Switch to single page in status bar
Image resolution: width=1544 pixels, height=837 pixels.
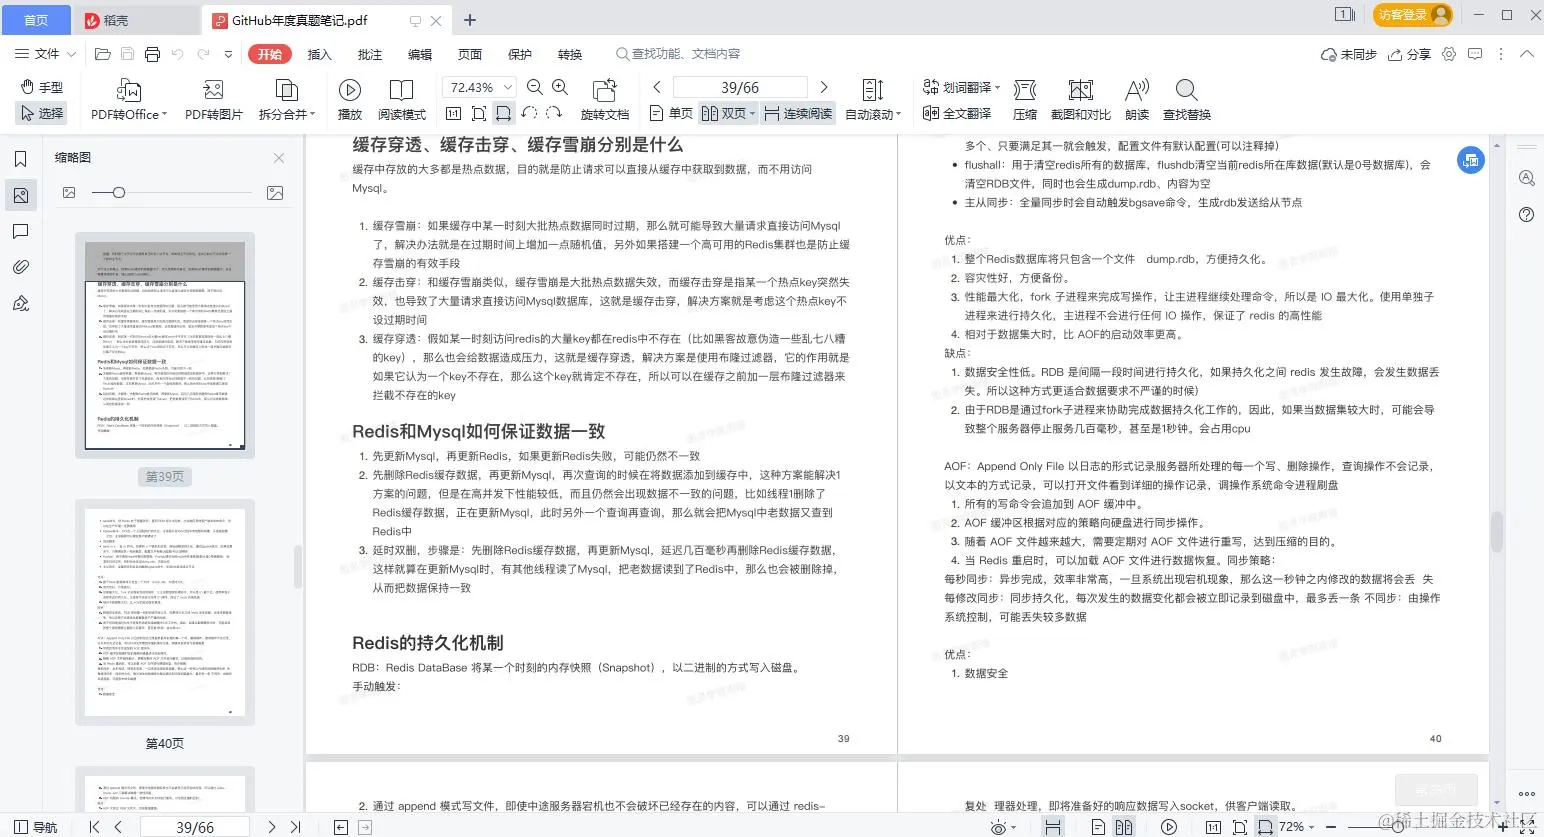click(x=1098, y=827)
